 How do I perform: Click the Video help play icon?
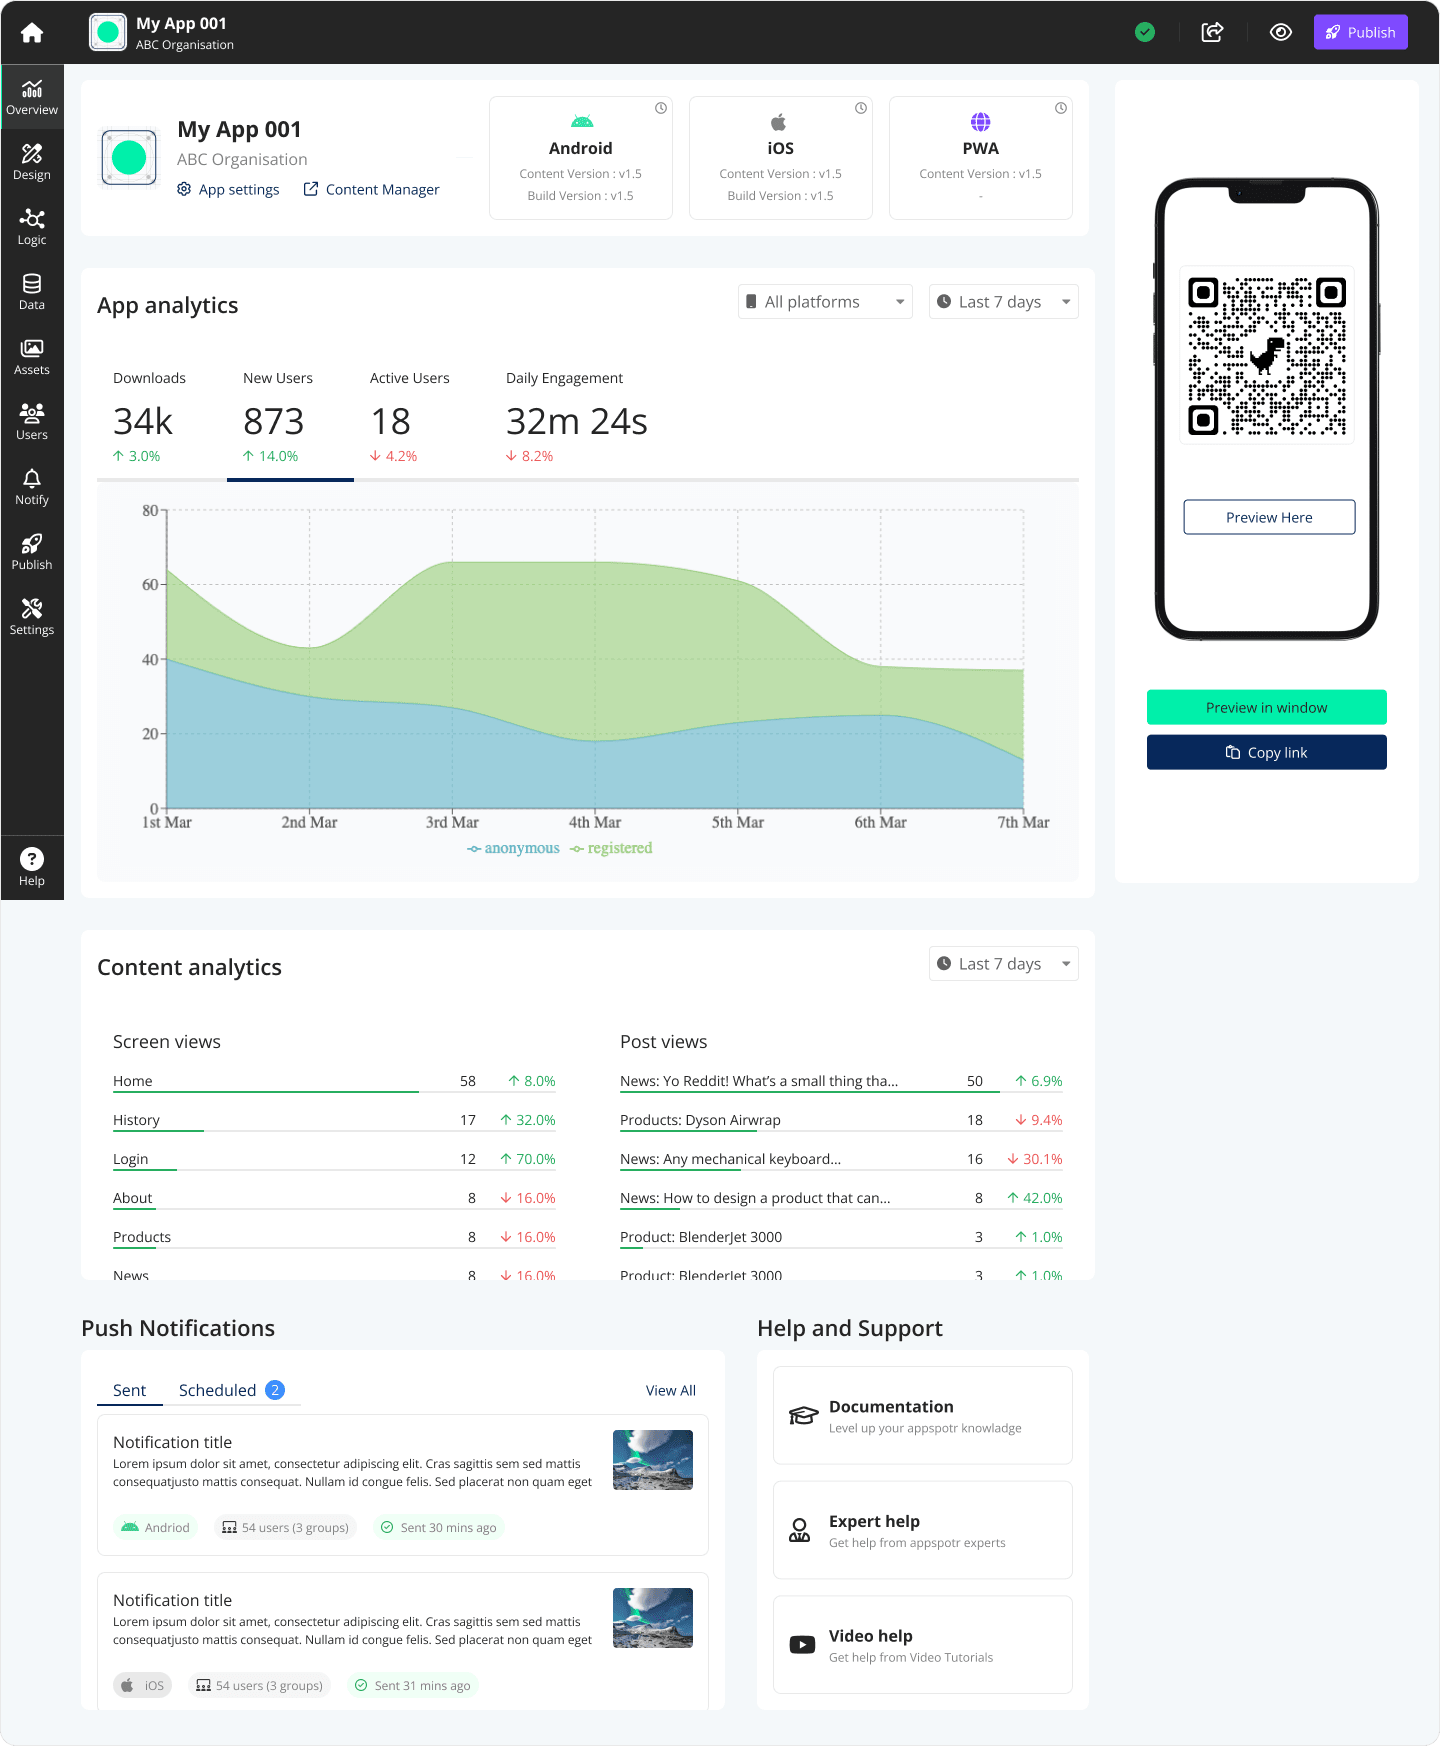[802, 1644]
